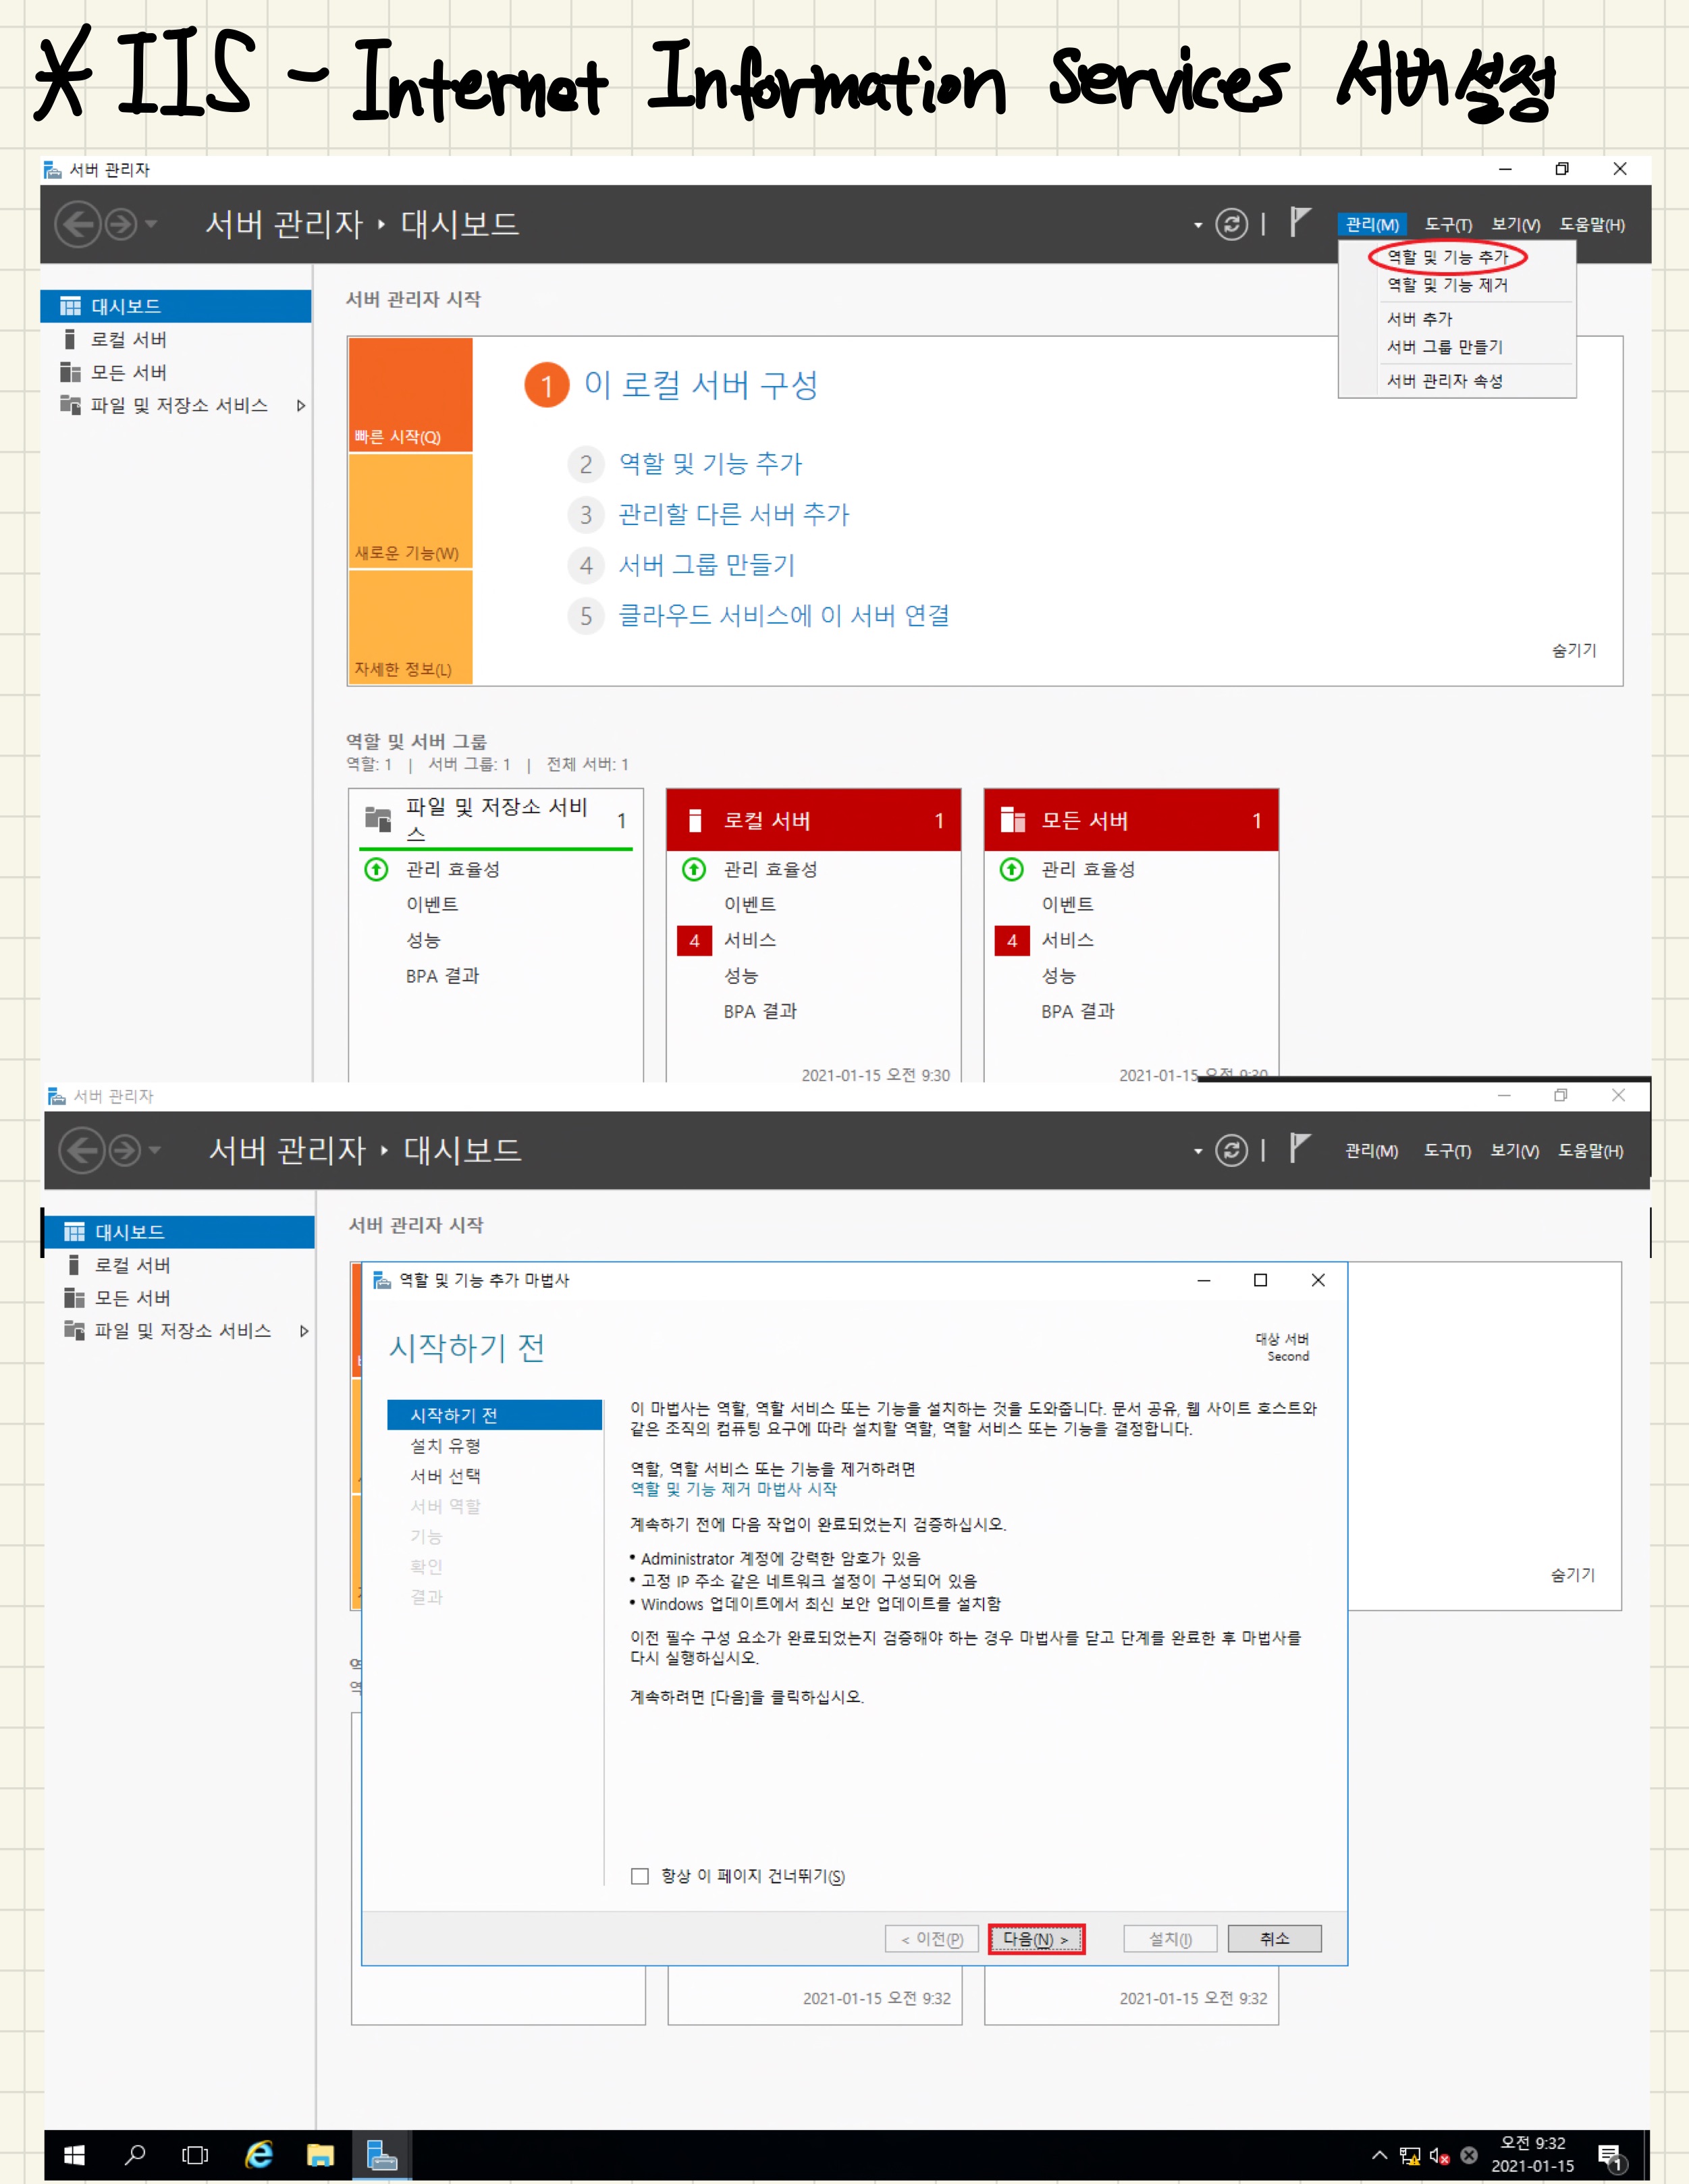Show hidden tray icons chevron

click(1380, 2155)
